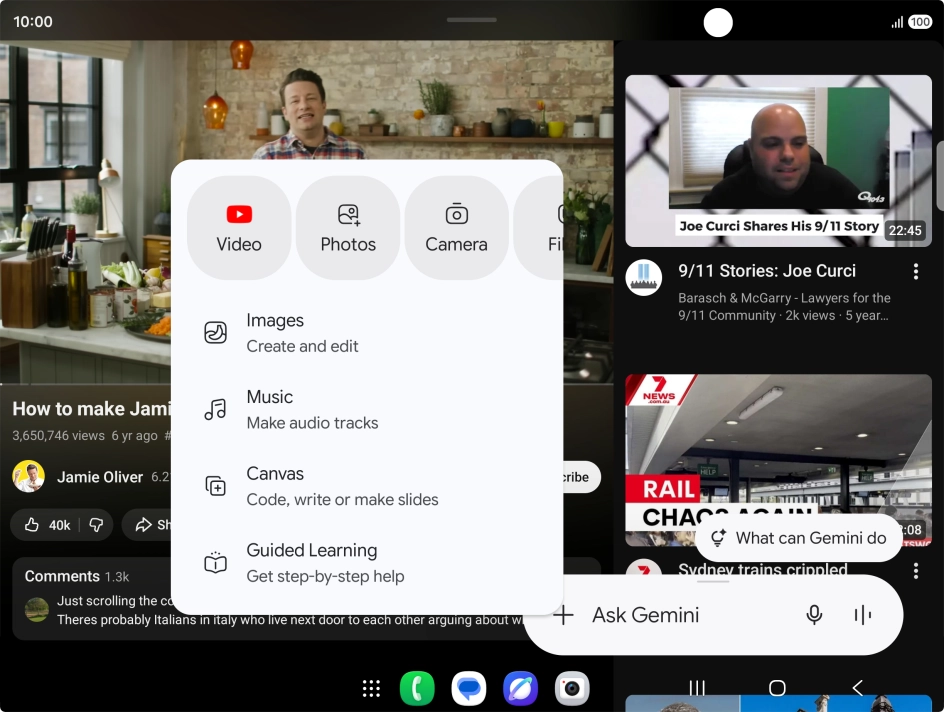Viewport: 944px width, 712px height.
Task: Like the Jamie Oliver video (40k)
Action: point(48,525)
